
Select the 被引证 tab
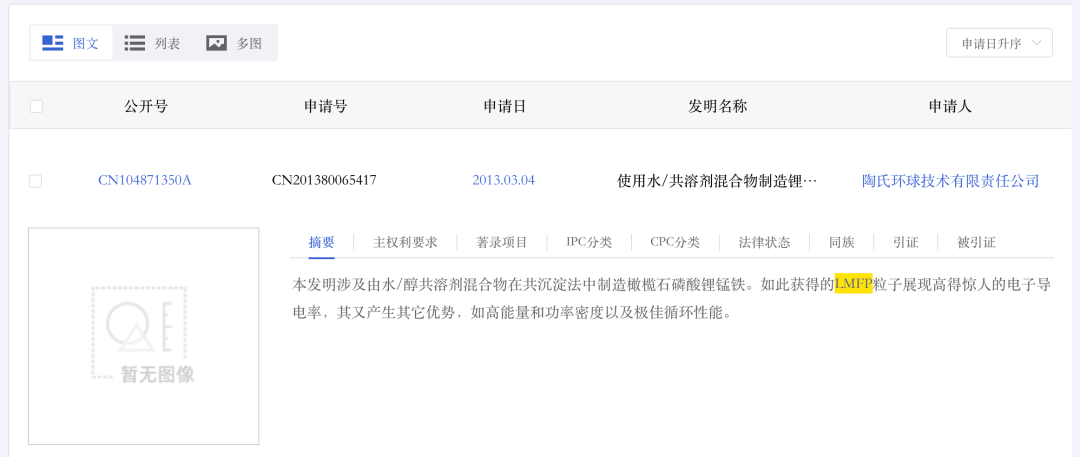pyautogui.click(x=977, y=243)
